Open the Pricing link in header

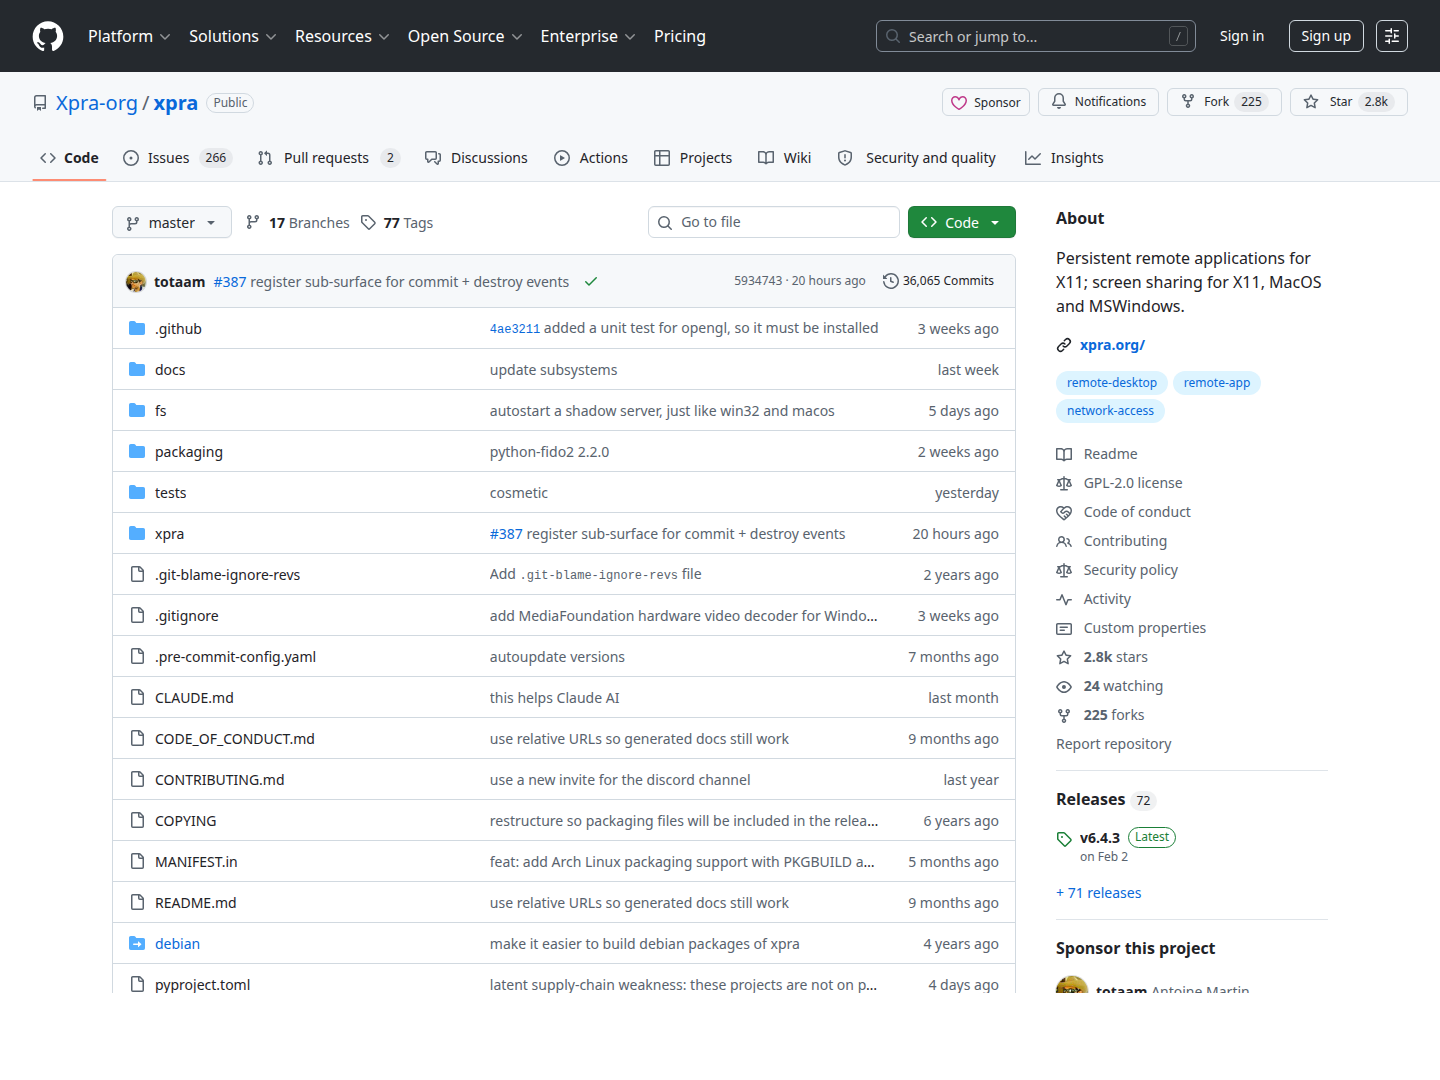(x=680, y=36)
